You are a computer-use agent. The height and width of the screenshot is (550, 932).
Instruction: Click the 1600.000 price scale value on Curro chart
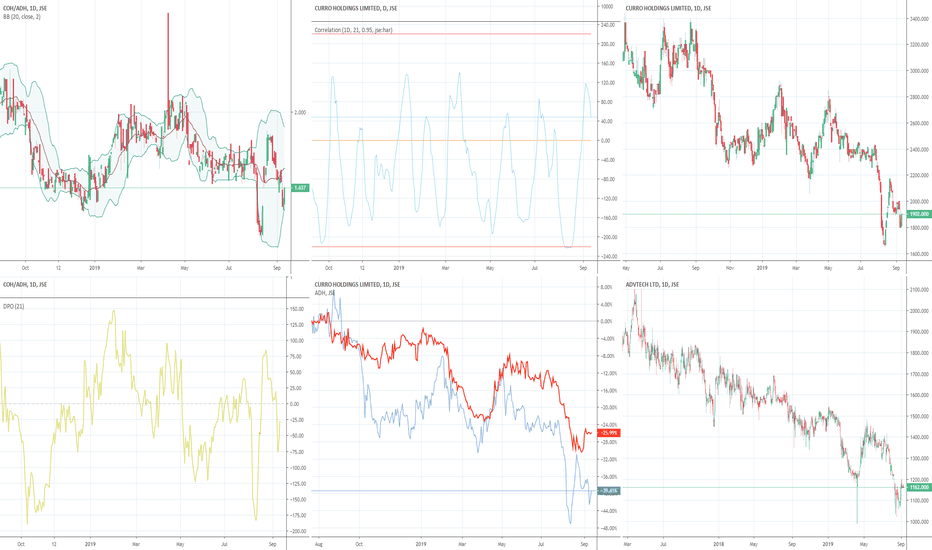point(919,254)
